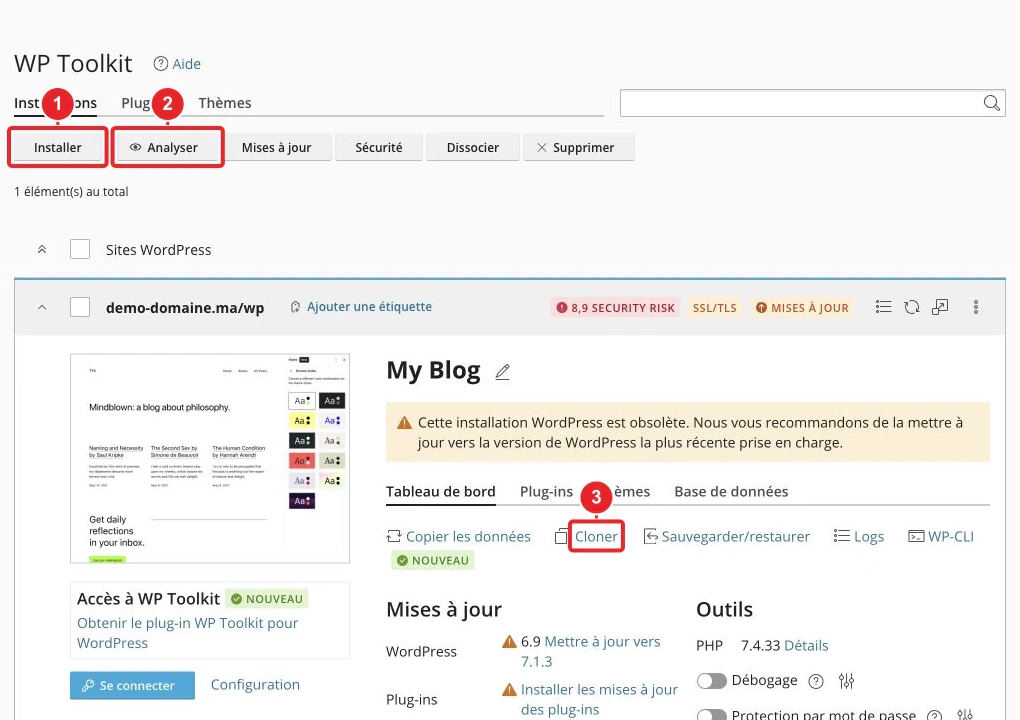Click the search magnifier icon
Viewport: 1020px width, 720px height.
coord(991,103)
